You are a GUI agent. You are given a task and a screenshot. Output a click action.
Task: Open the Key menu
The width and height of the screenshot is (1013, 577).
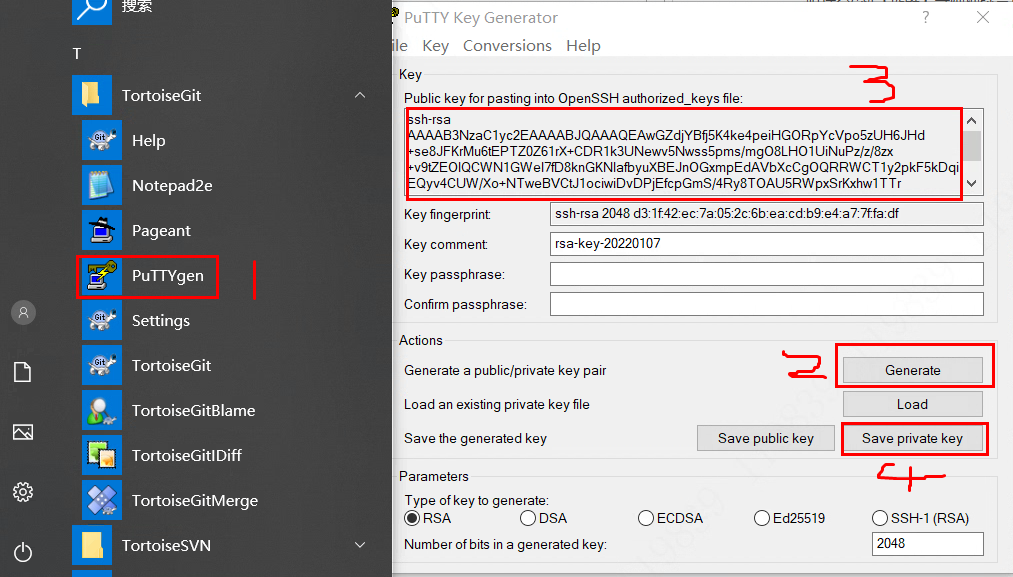[435, 46]
